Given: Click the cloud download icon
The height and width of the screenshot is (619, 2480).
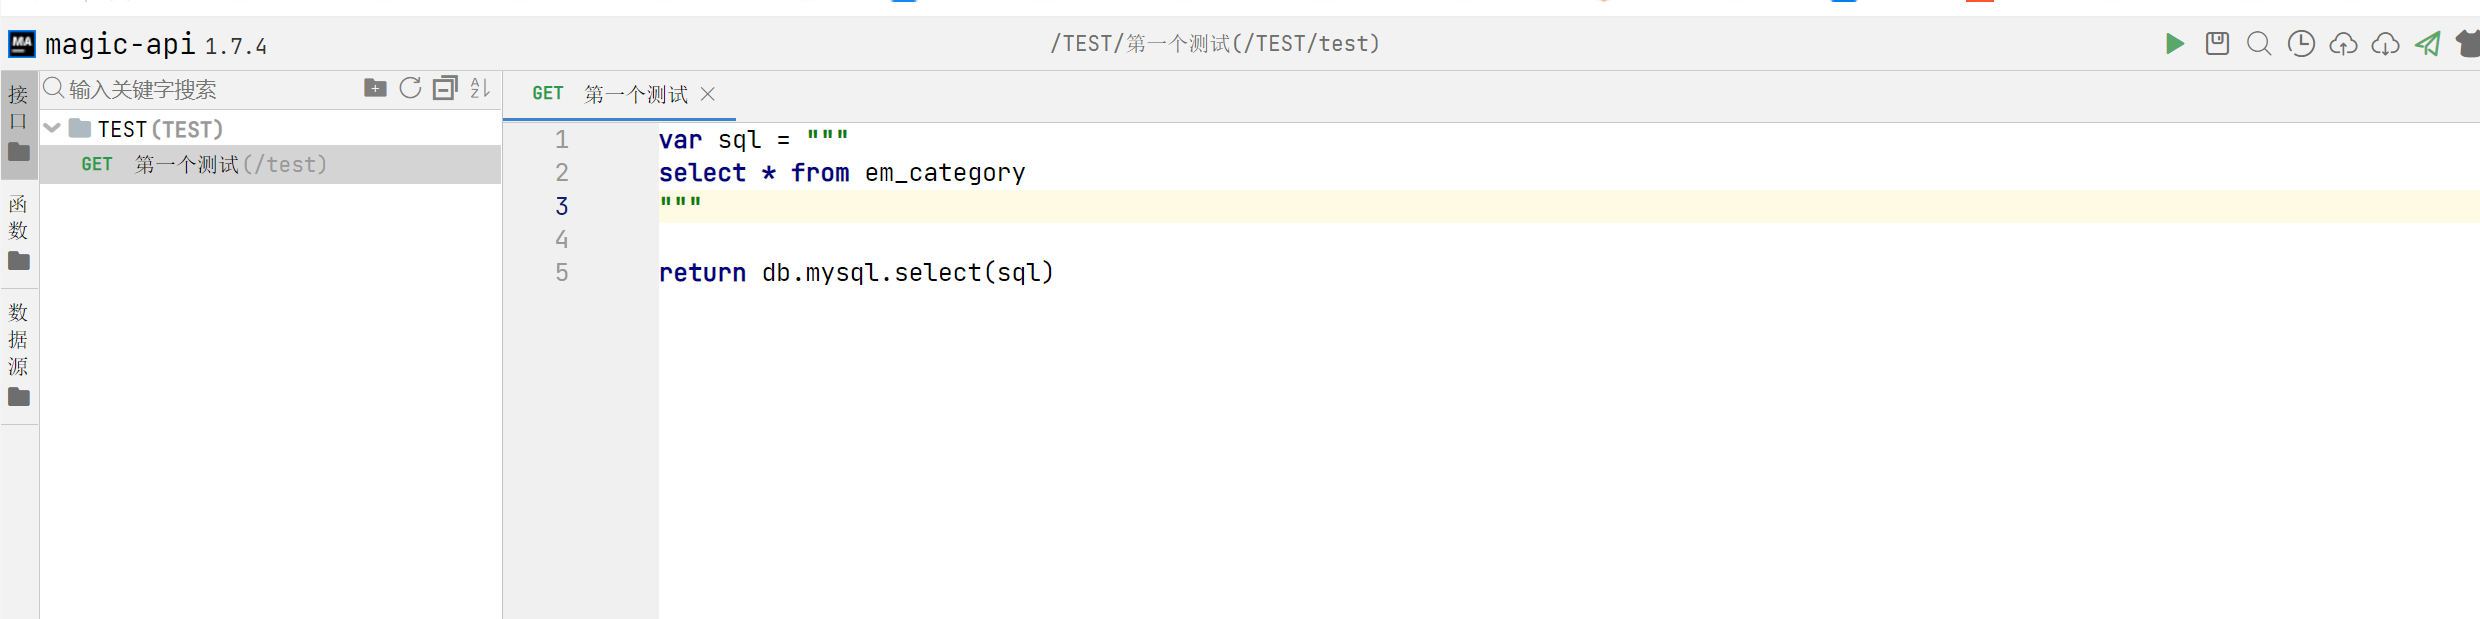Looking at the screenshot, I should tap(2385, 44).
